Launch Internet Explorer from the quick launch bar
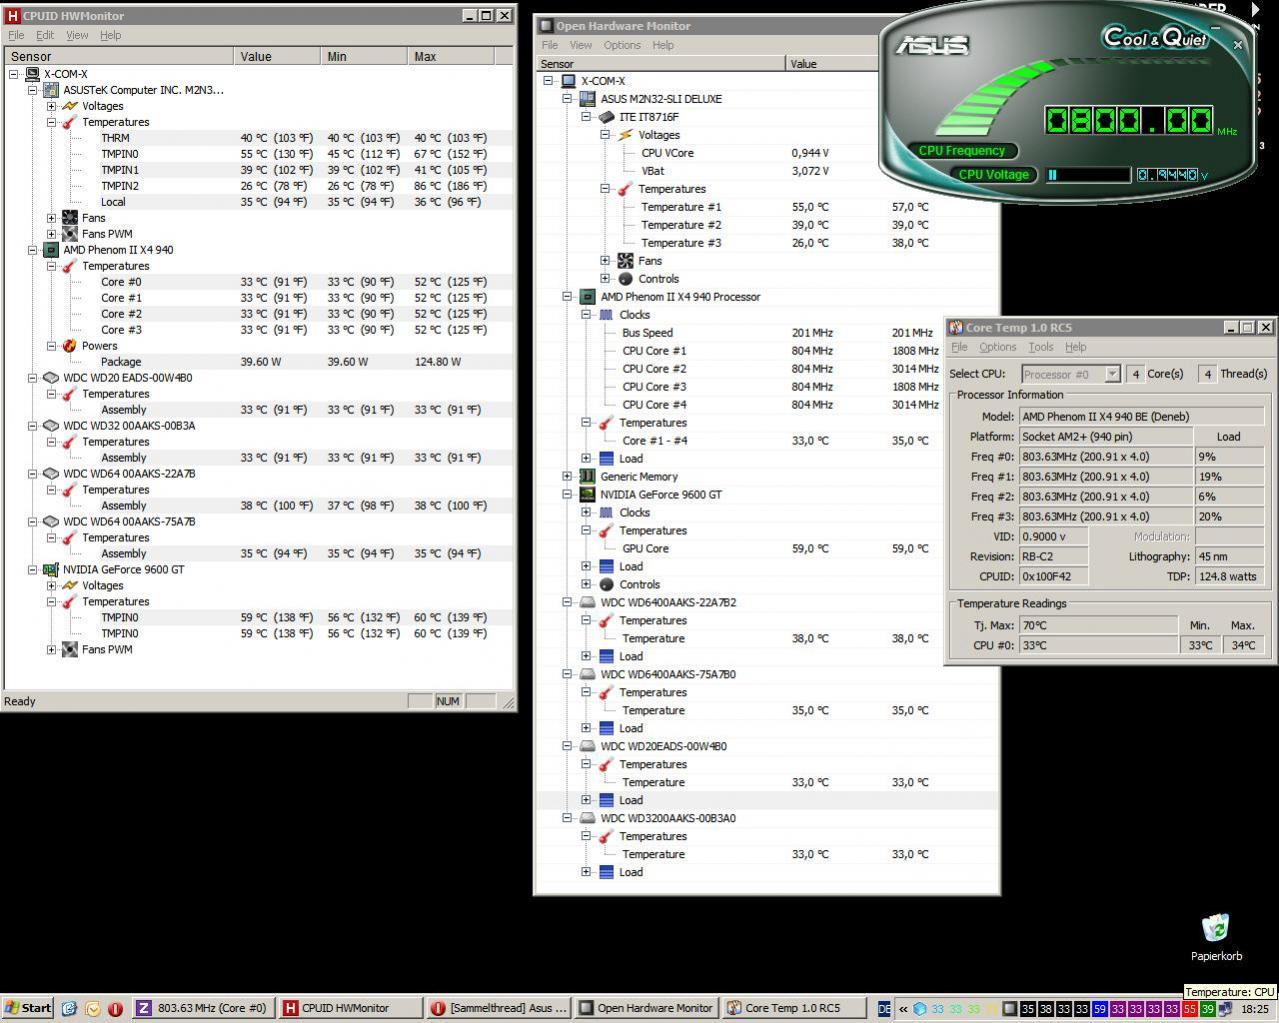This screenshot has height=1023, width=1279. (69, 1008)
